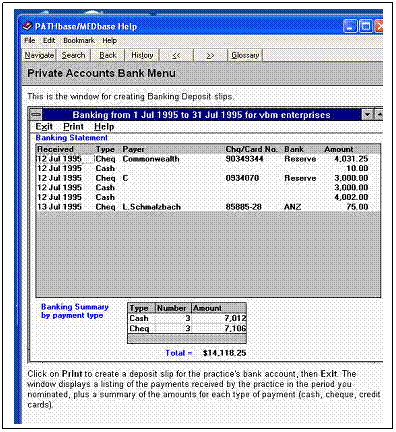The image size is (396, 432).
Task: Select the amount 75.00
Action: tap(357, 207)
